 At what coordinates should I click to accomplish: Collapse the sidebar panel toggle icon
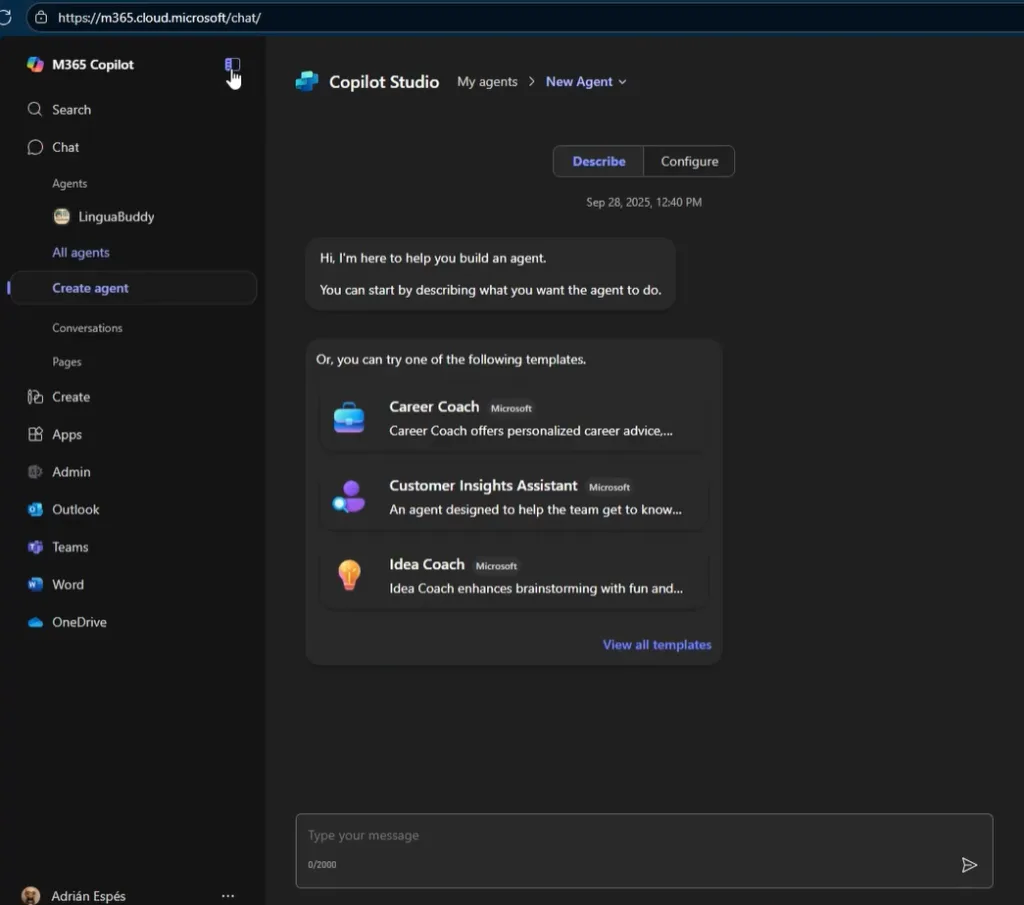tap(232, 64)
